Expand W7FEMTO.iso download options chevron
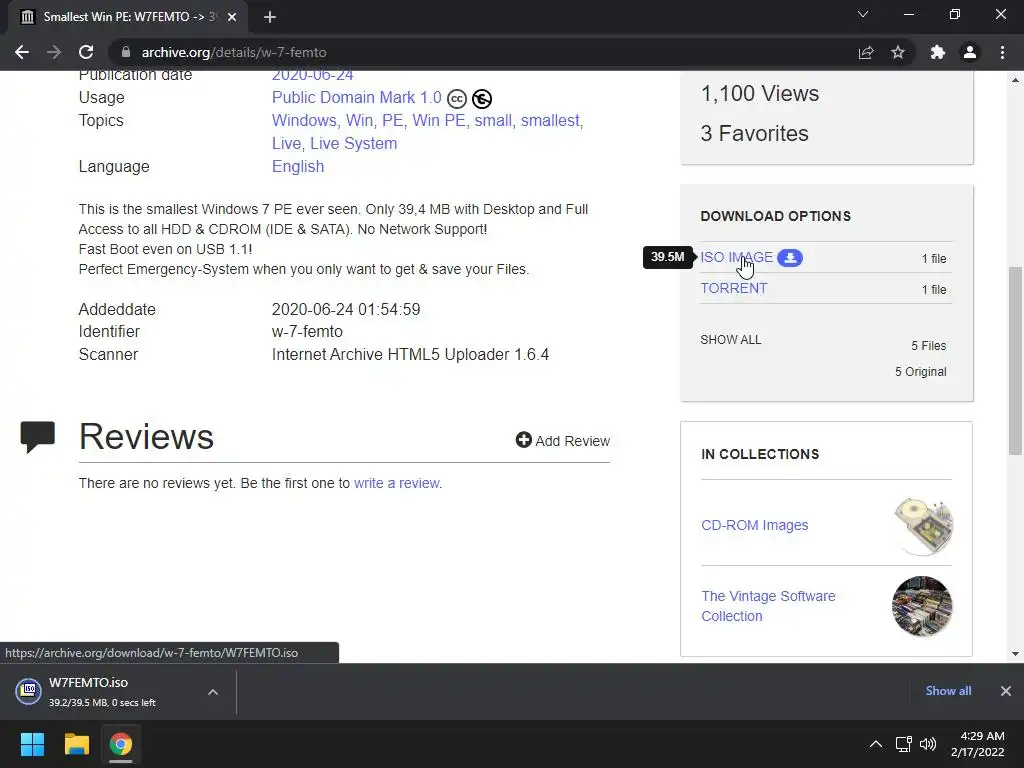 pos(213,692)
